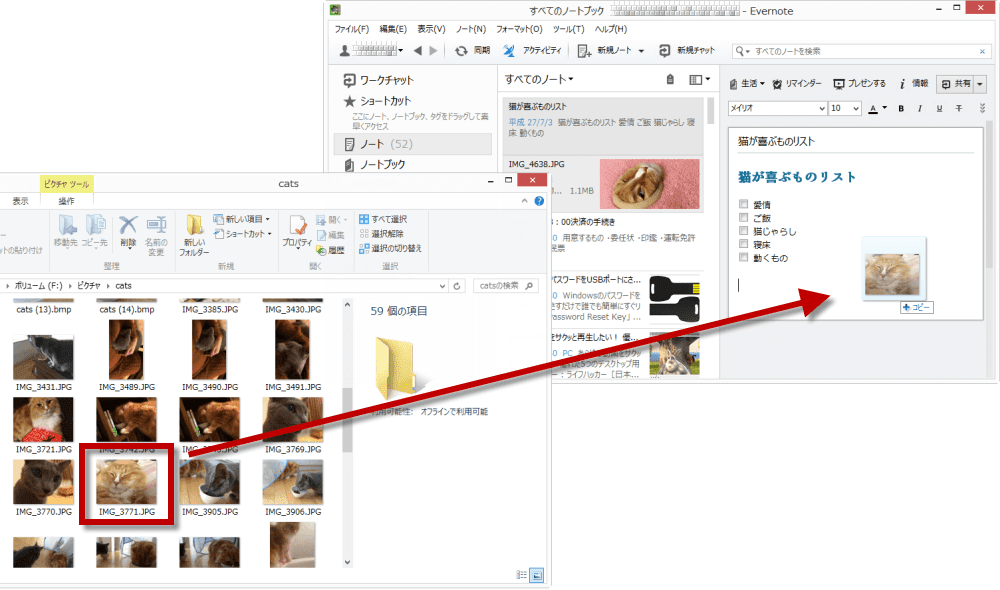
Task: Click the reminder (リマインダー) alarm icon
Action: pyautogui.click(x=777, y=84)
